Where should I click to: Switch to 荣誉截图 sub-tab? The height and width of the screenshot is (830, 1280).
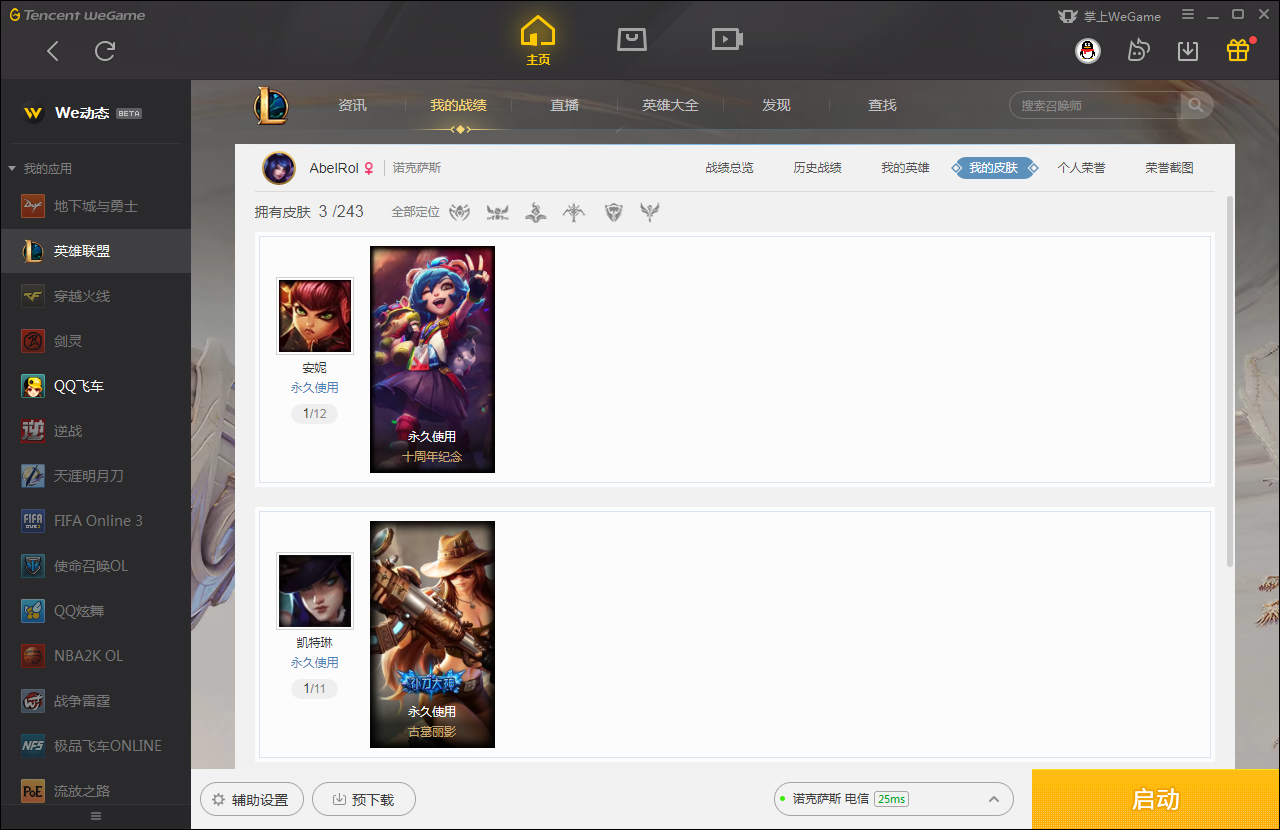[1169, 168]
